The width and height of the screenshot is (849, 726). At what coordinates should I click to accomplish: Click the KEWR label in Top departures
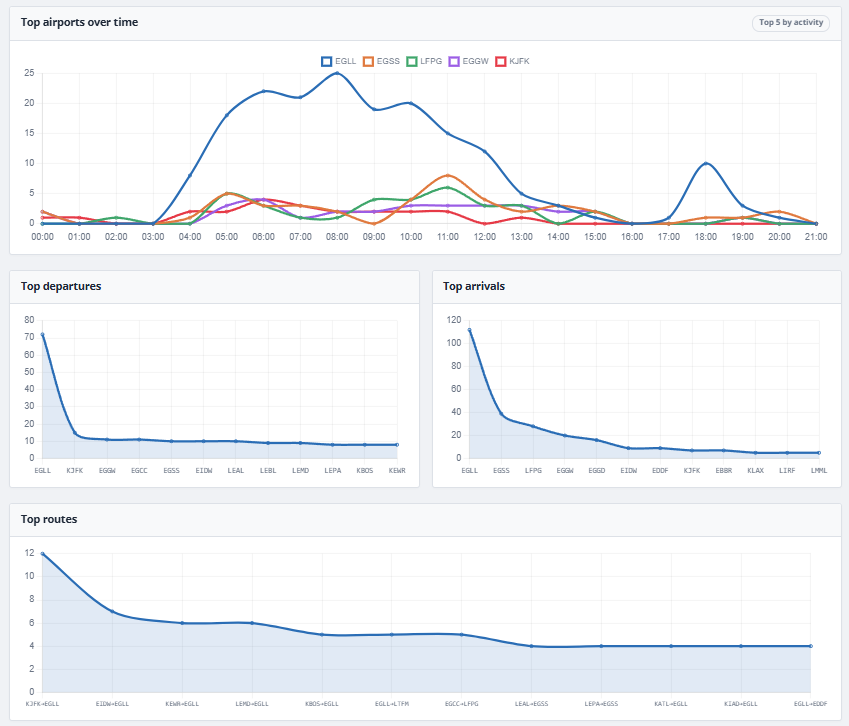[x=397, y=470]
